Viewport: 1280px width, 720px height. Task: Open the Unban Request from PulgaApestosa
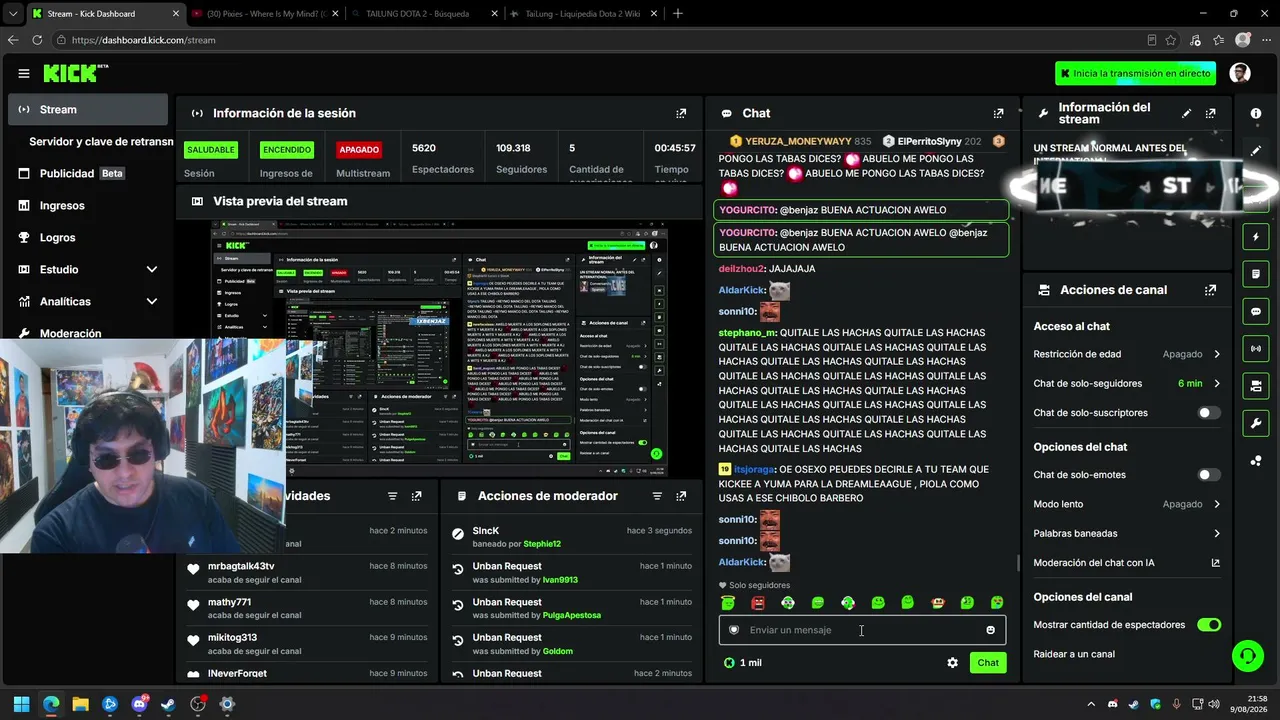(571, 608)
